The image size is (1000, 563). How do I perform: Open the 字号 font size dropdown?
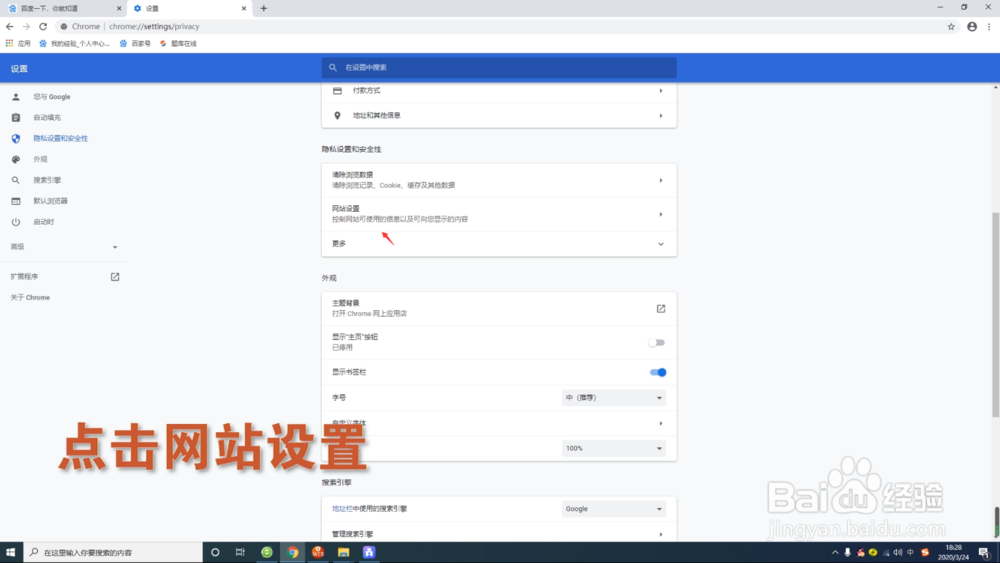pos(614,398)
